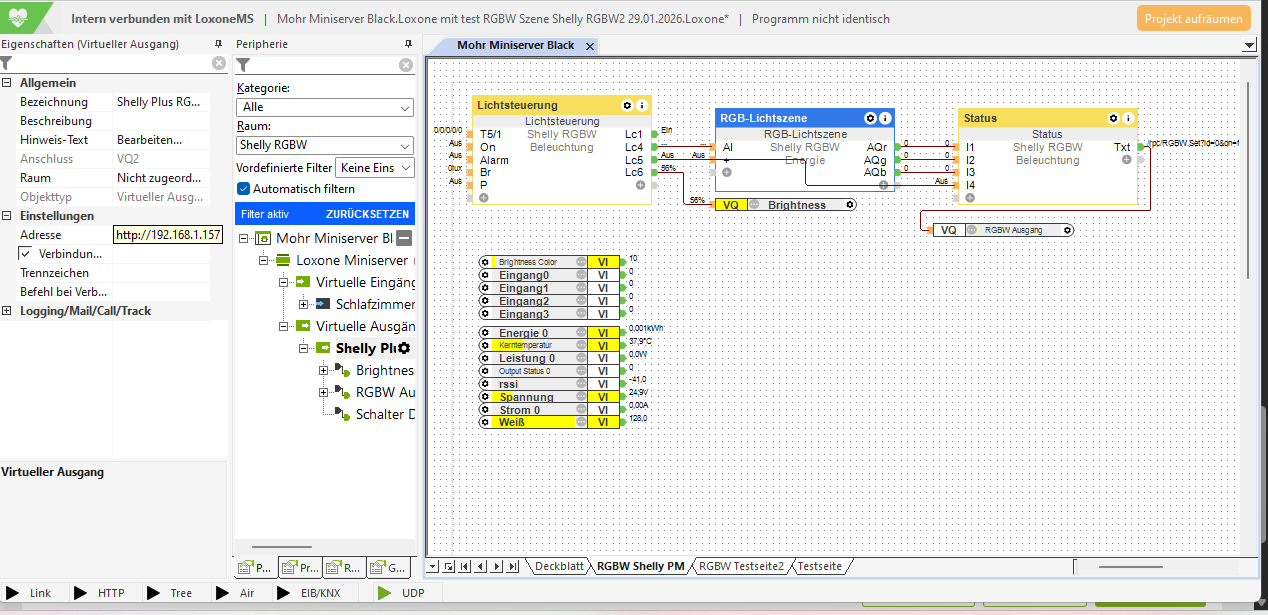
Task: Show info icon of Lichtsteuerung block
Action: tap(642, 105)
